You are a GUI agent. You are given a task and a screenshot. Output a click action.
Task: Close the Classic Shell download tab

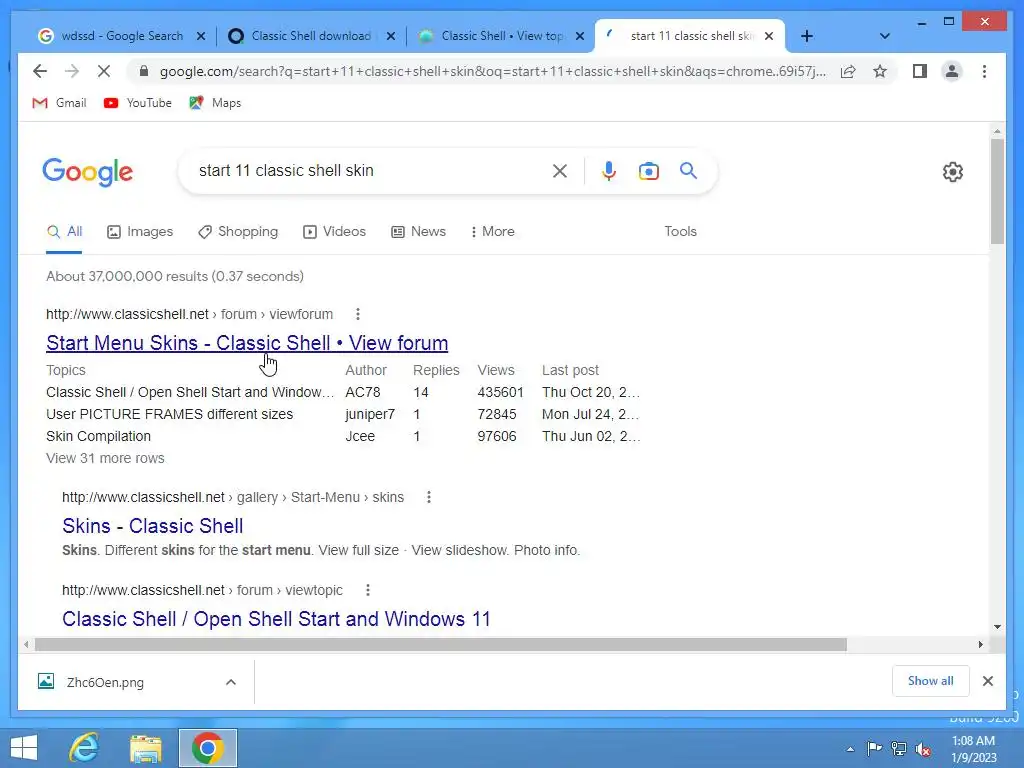point(391,36)
